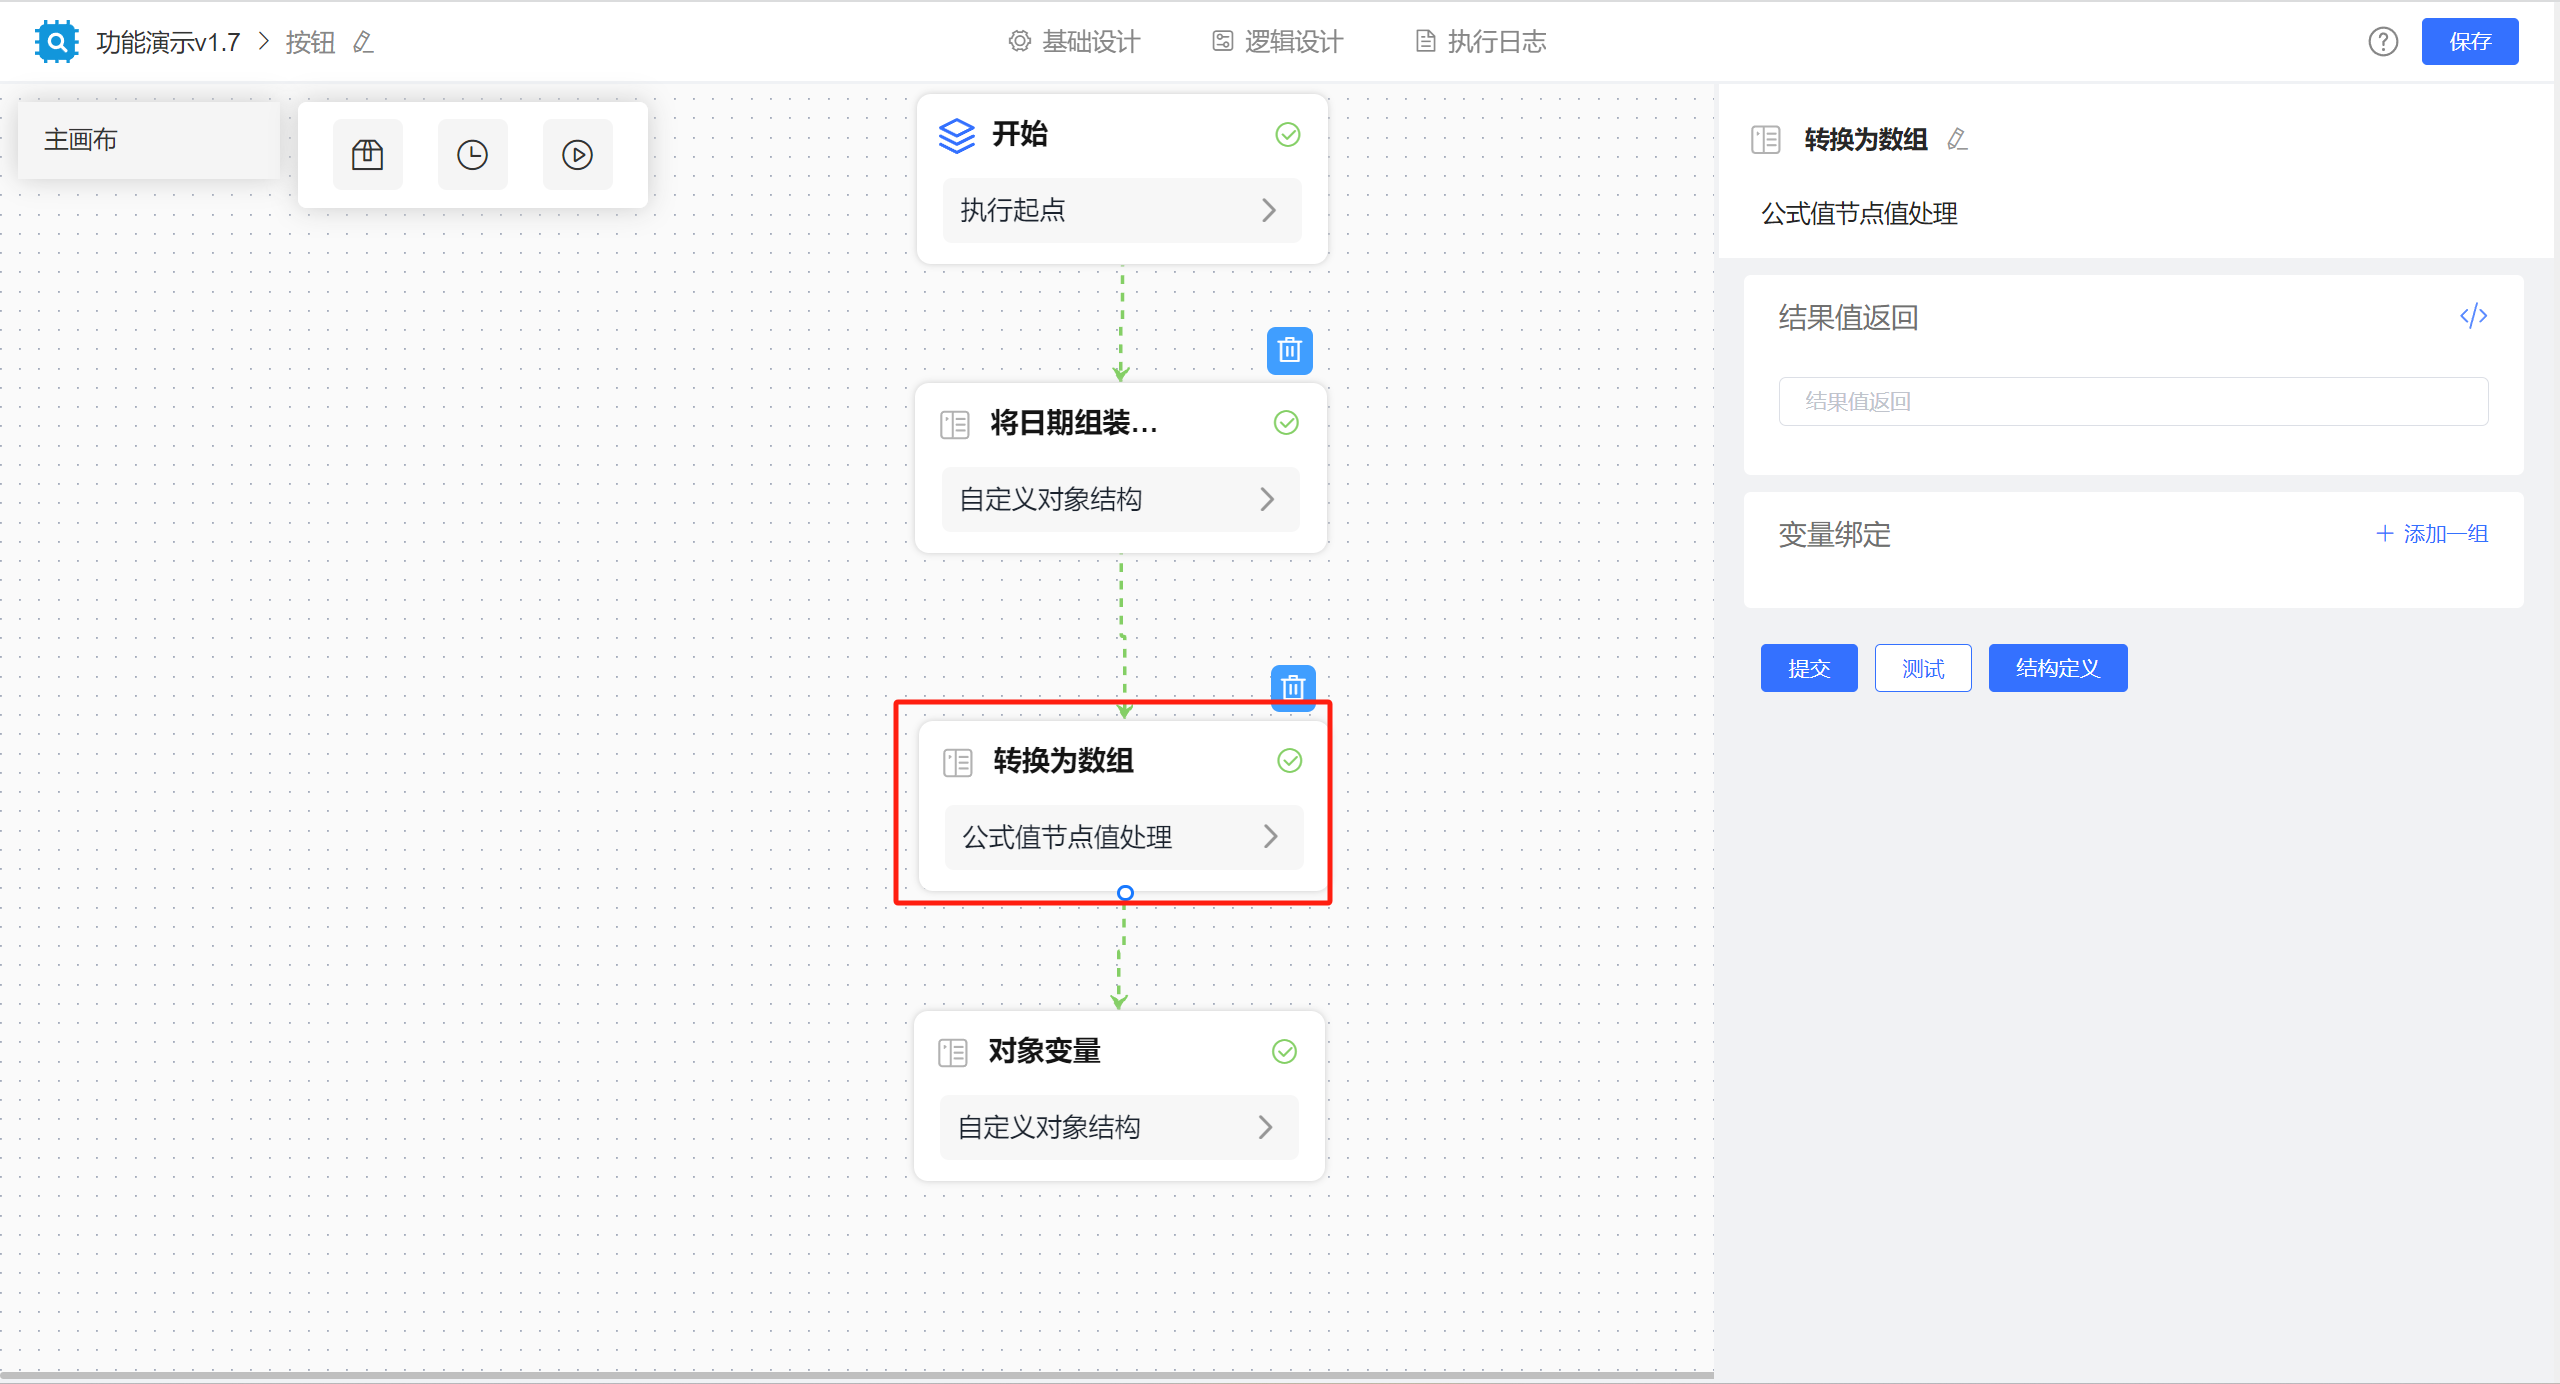Open 自定义对象结构 under 对象变量 node
2560x1384 pixels.
tap(1267, 1127)
